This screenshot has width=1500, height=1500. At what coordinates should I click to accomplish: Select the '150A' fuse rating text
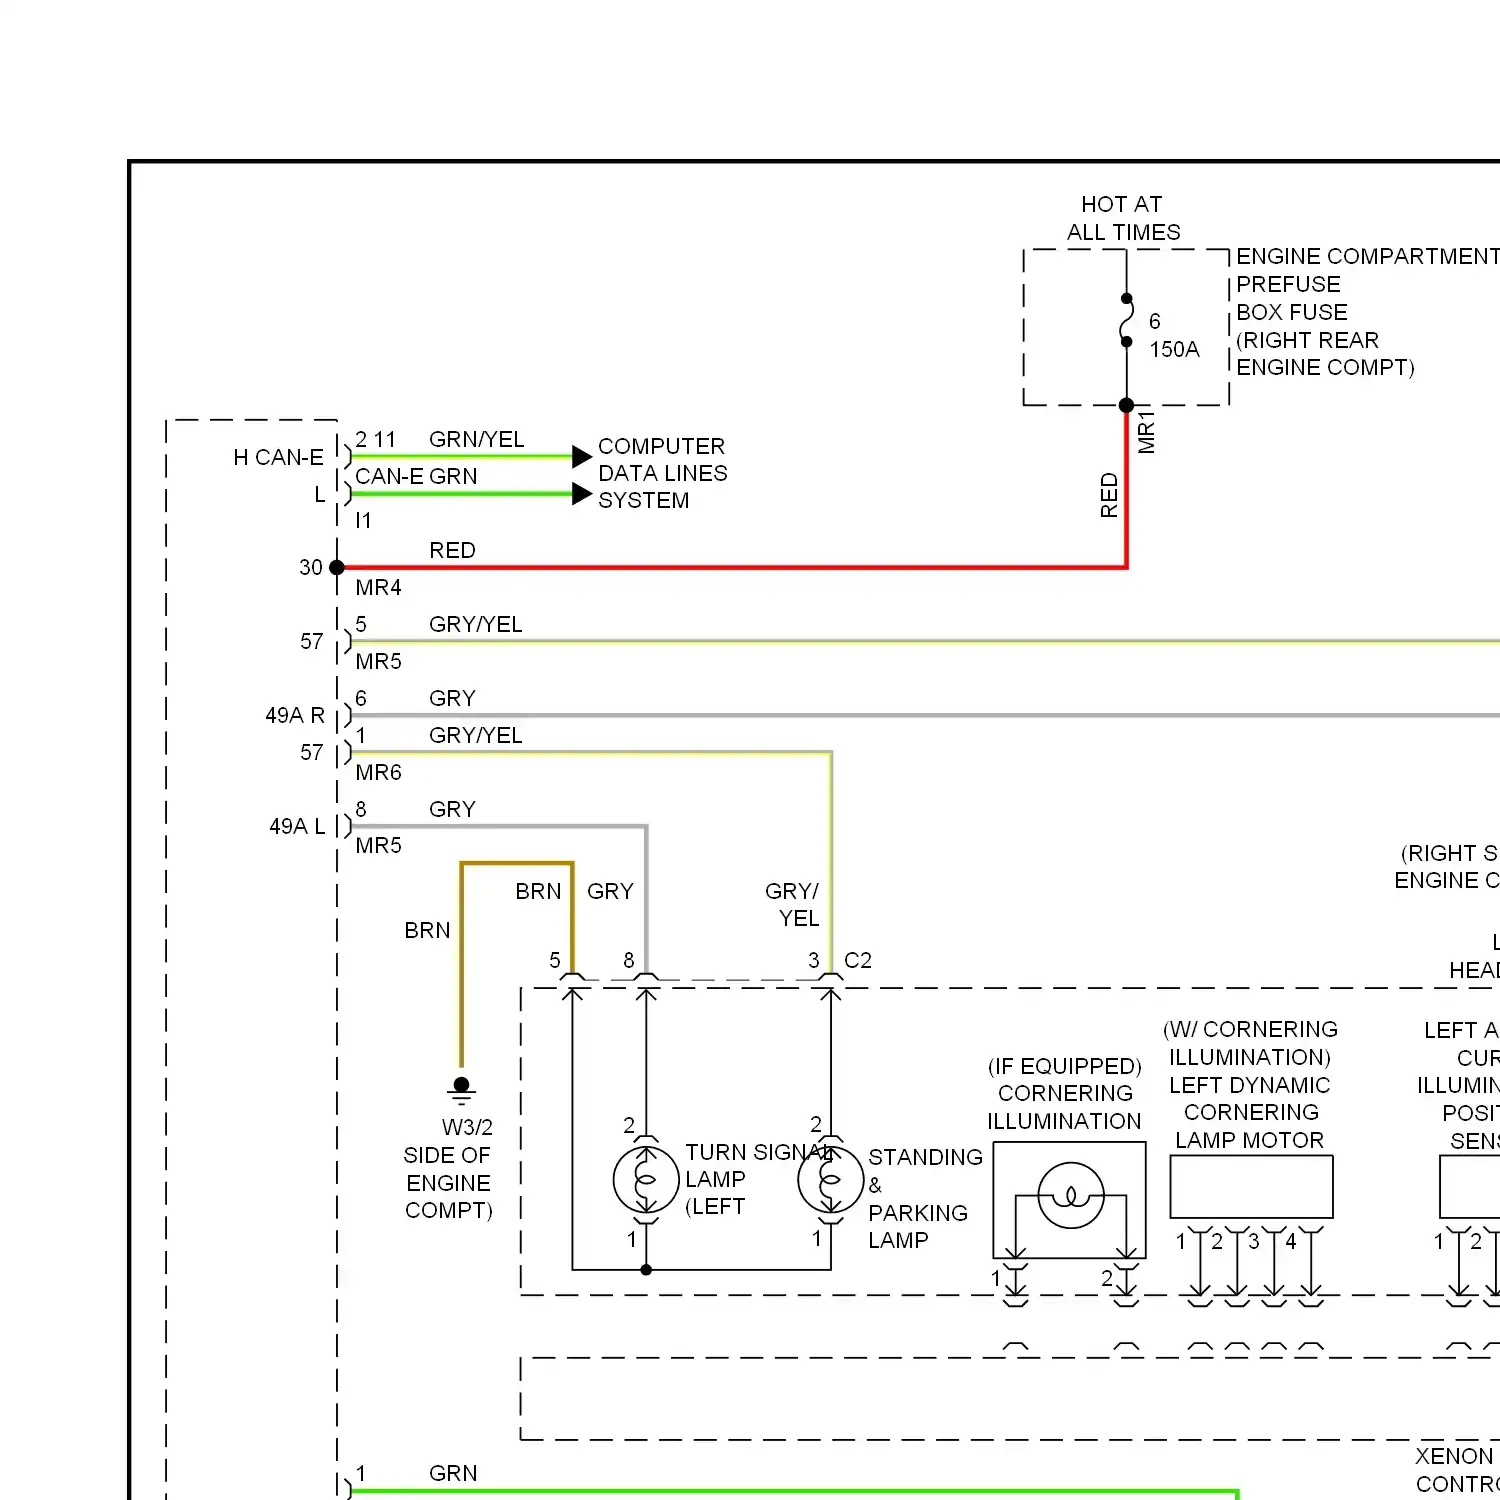click(1174, 349)
